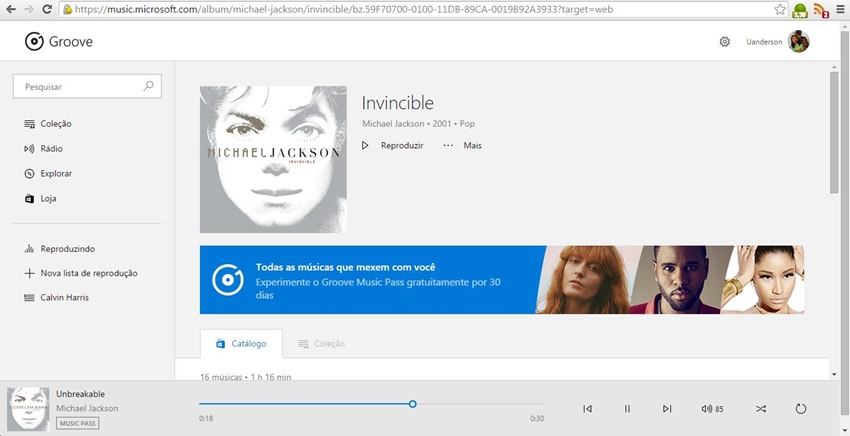The height and width of the screenshot is (436, 850).
Task: Click the 0:30 total time label
Action: point(537,419)
